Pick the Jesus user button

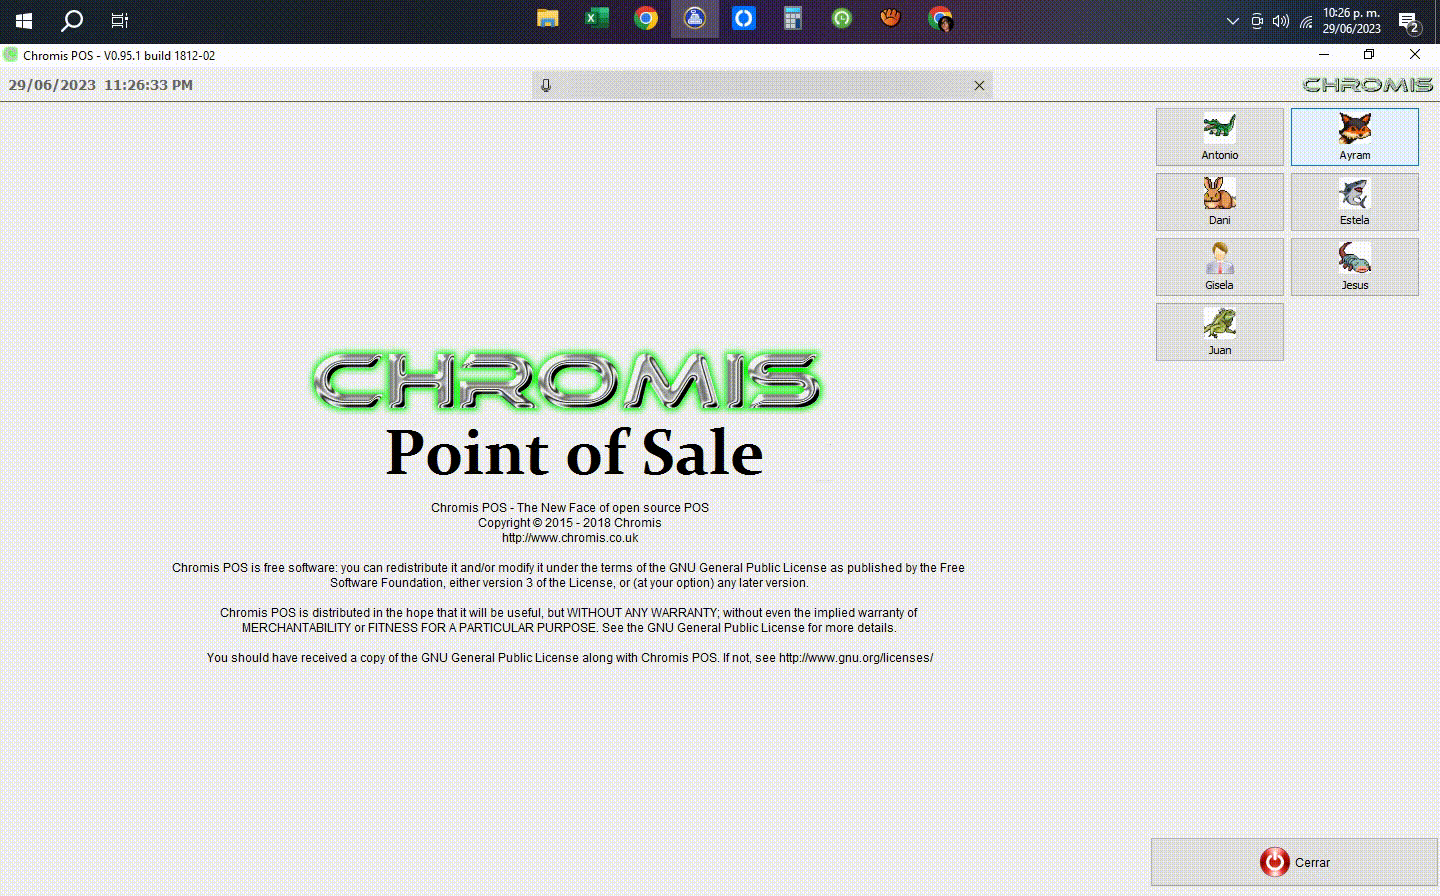click(x=1354, y=267)
